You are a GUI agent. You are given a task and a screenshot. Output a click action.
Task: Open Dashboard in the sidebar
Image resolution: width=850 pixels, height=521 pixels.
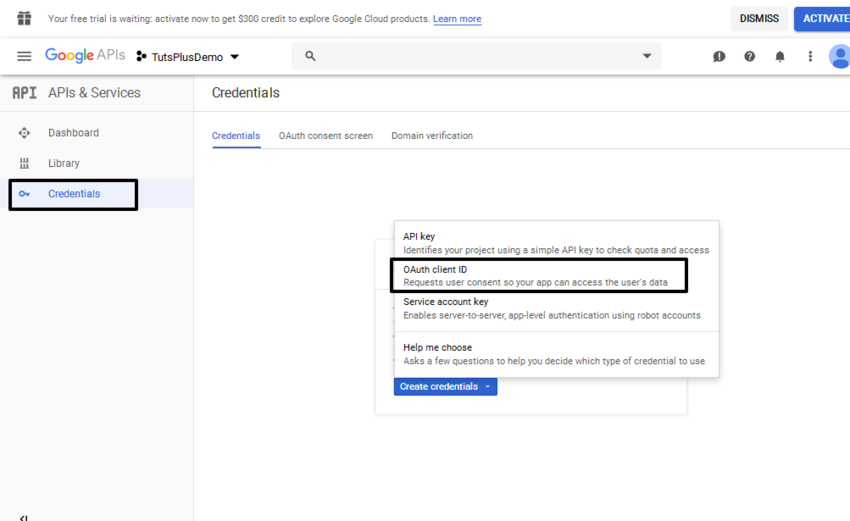[73, 133]
